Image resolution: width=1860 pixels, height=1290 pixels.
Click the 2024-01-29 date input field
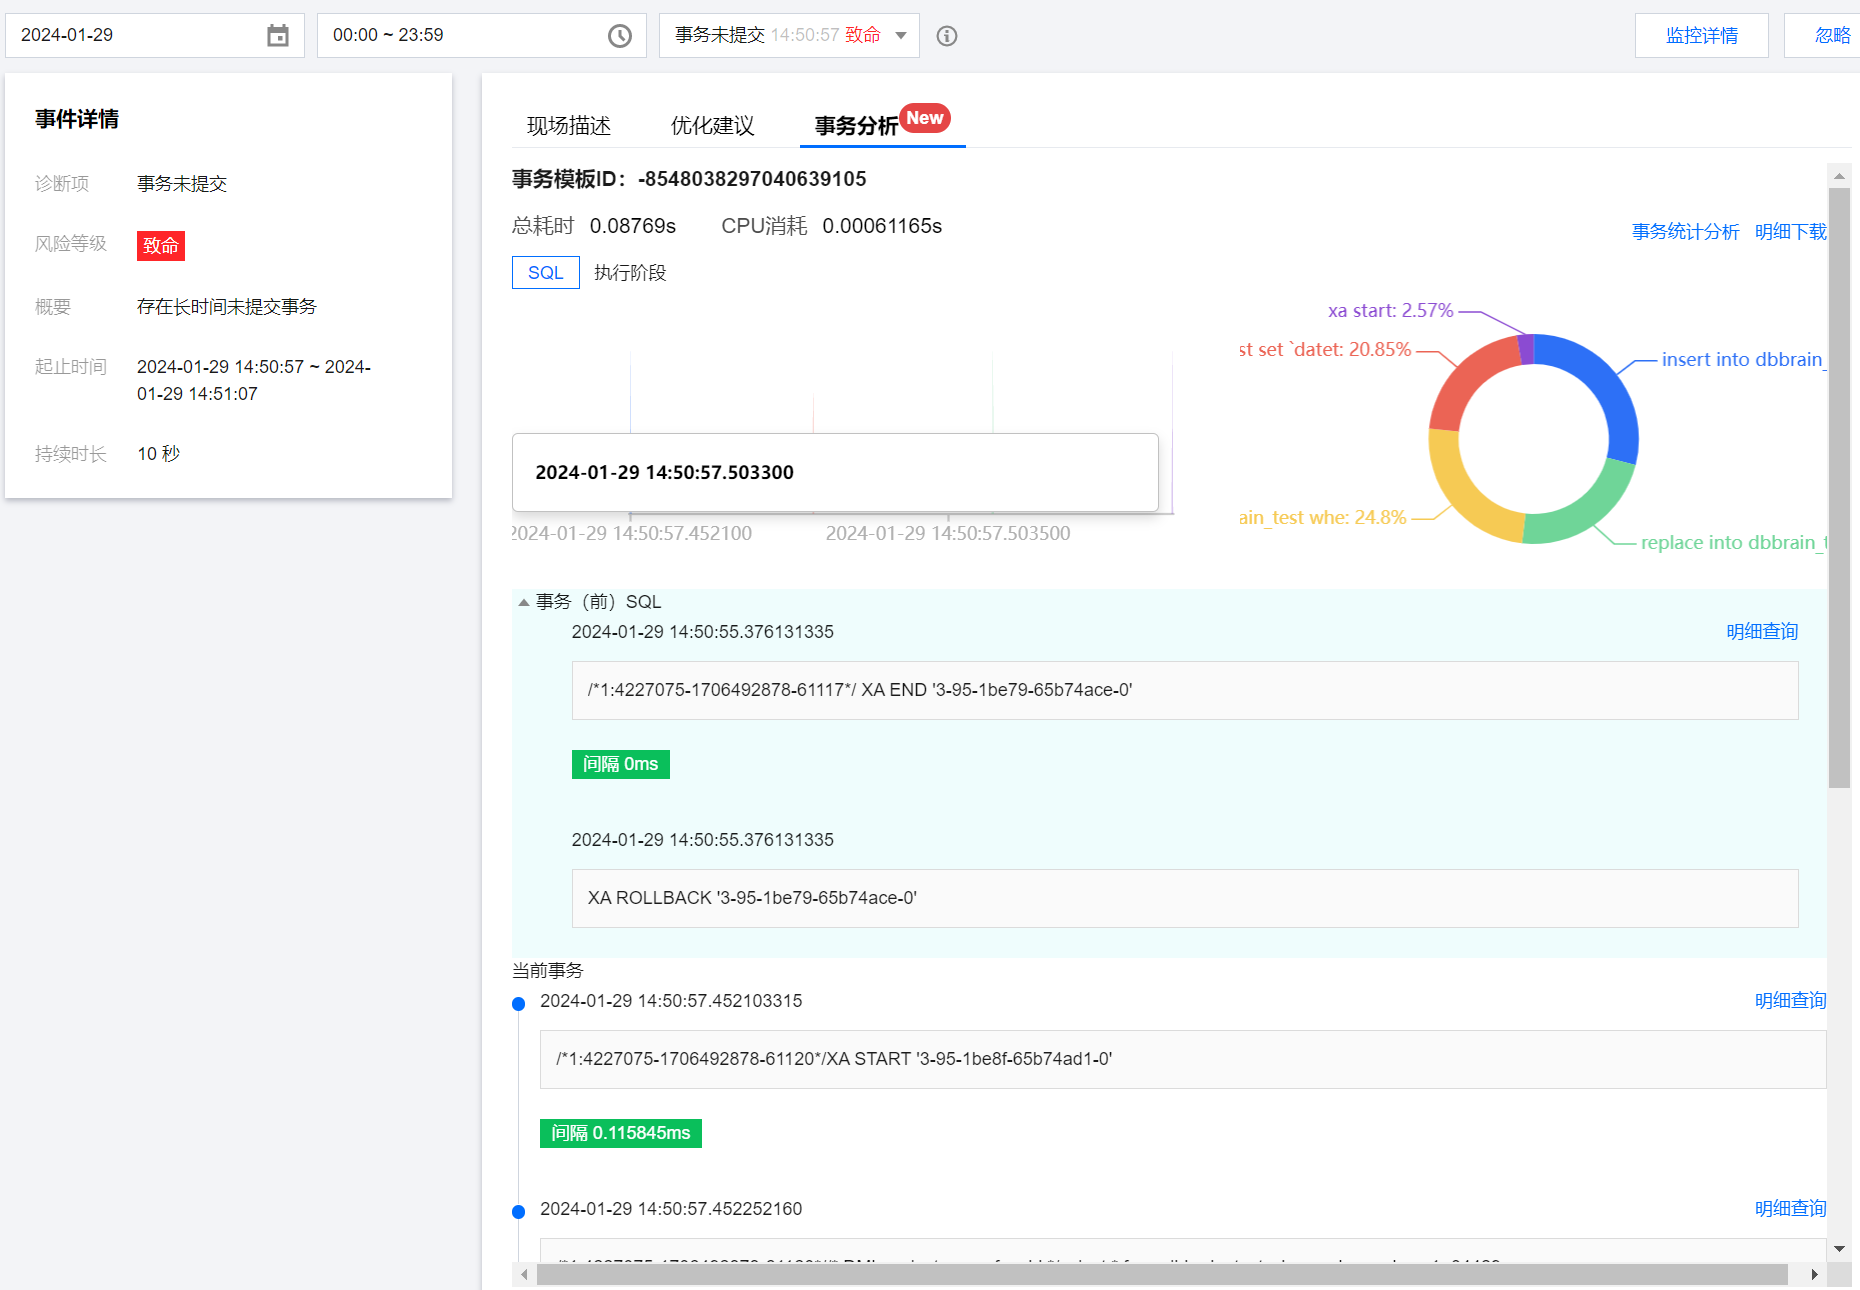pyautogui.click(x=135, y=36)
